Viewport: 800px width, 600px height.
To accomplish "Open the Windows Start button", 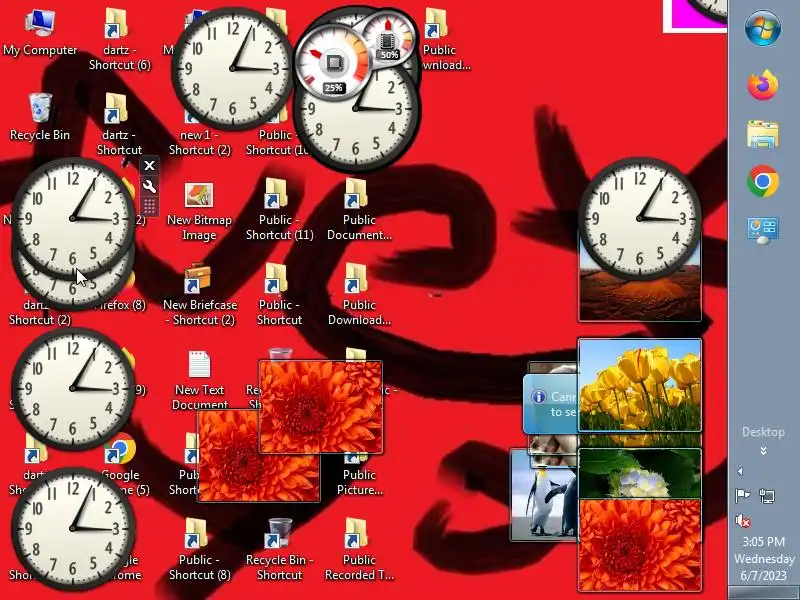I will [x=763, y=28].
